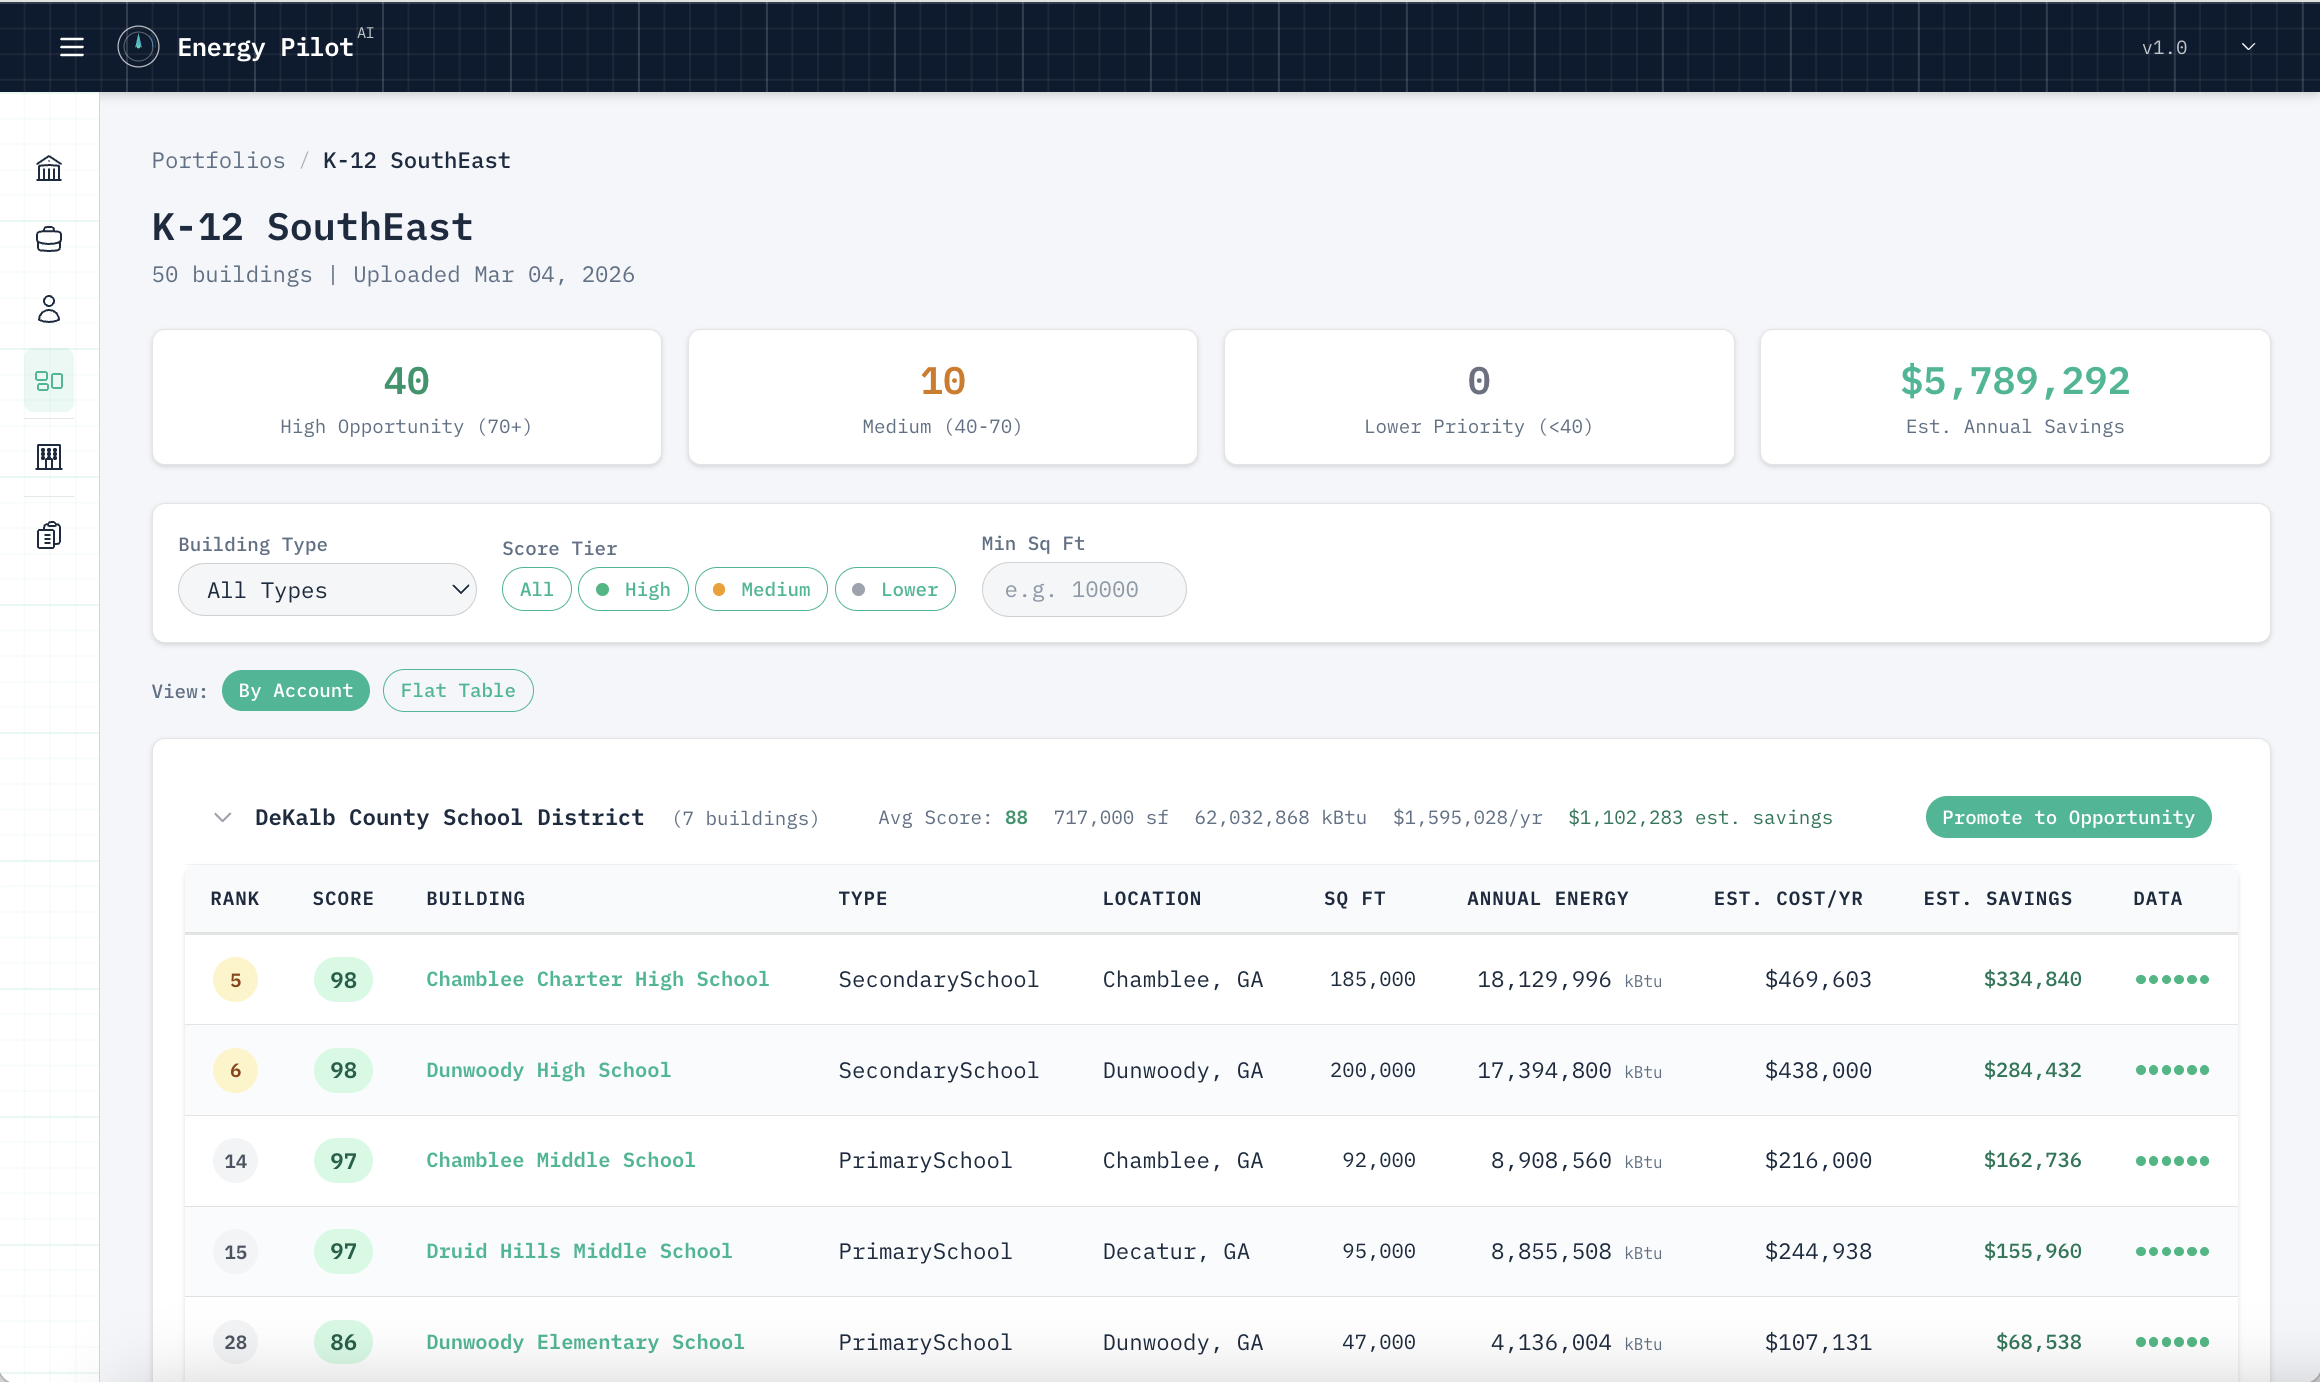
Task: Switch to Flat Table view
Action: pos(458,690)
